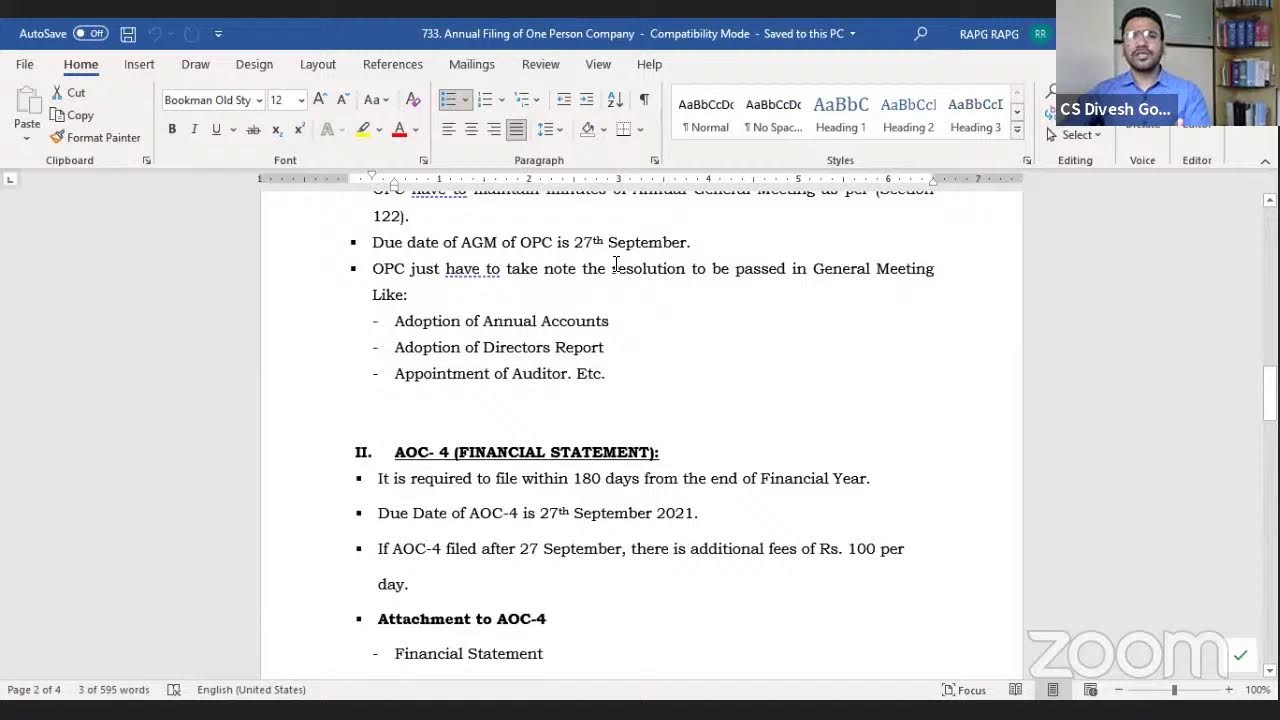
Task: Toggle Bold formatting
Action: (x=172, y=129)
